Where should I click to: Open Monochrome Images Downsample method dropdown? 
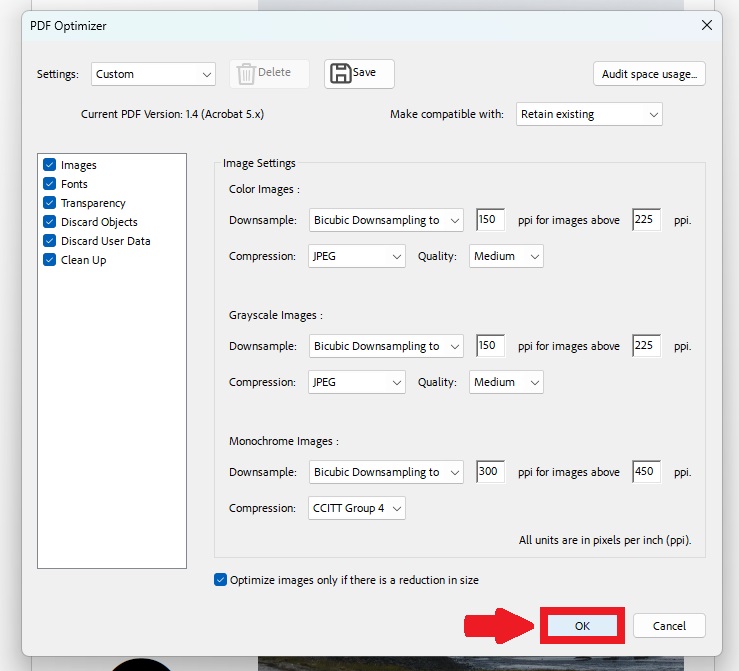[386, 472]
